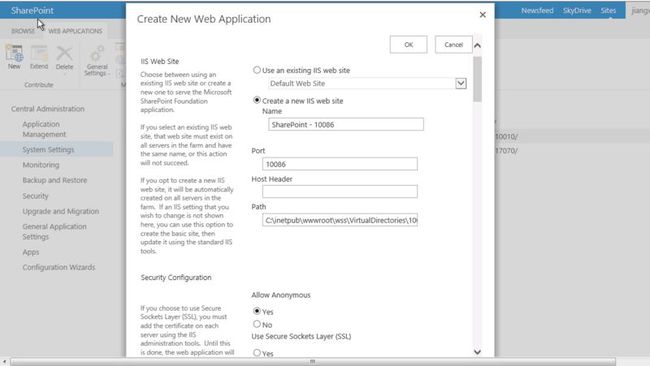650x366 pixels.
Task: Click the IIS web site Name field
Action: [346, 124]
